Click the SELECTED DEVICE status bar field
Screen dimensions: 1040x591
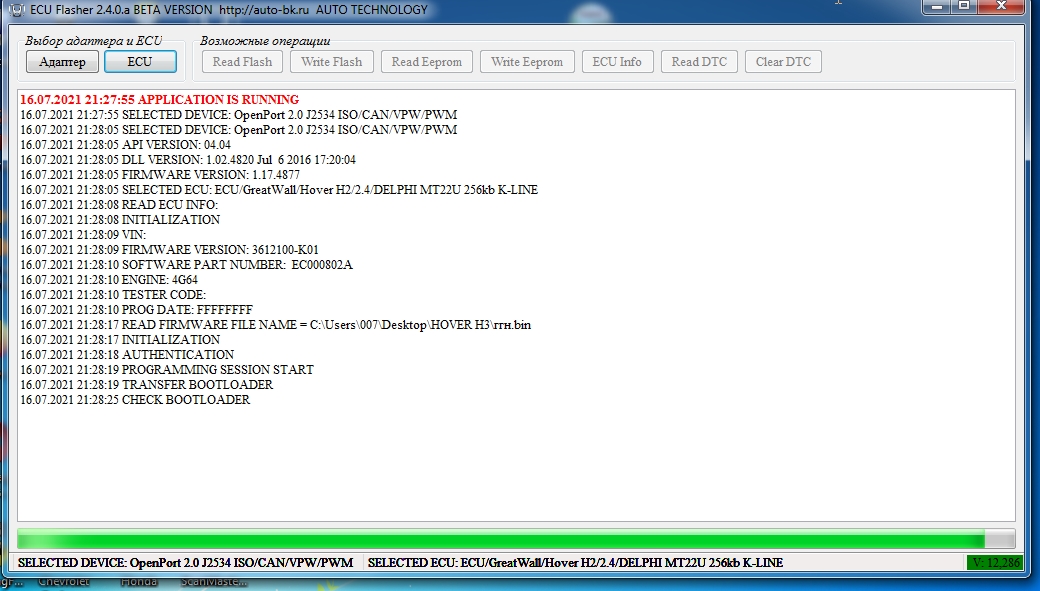(x=186, y=563)
